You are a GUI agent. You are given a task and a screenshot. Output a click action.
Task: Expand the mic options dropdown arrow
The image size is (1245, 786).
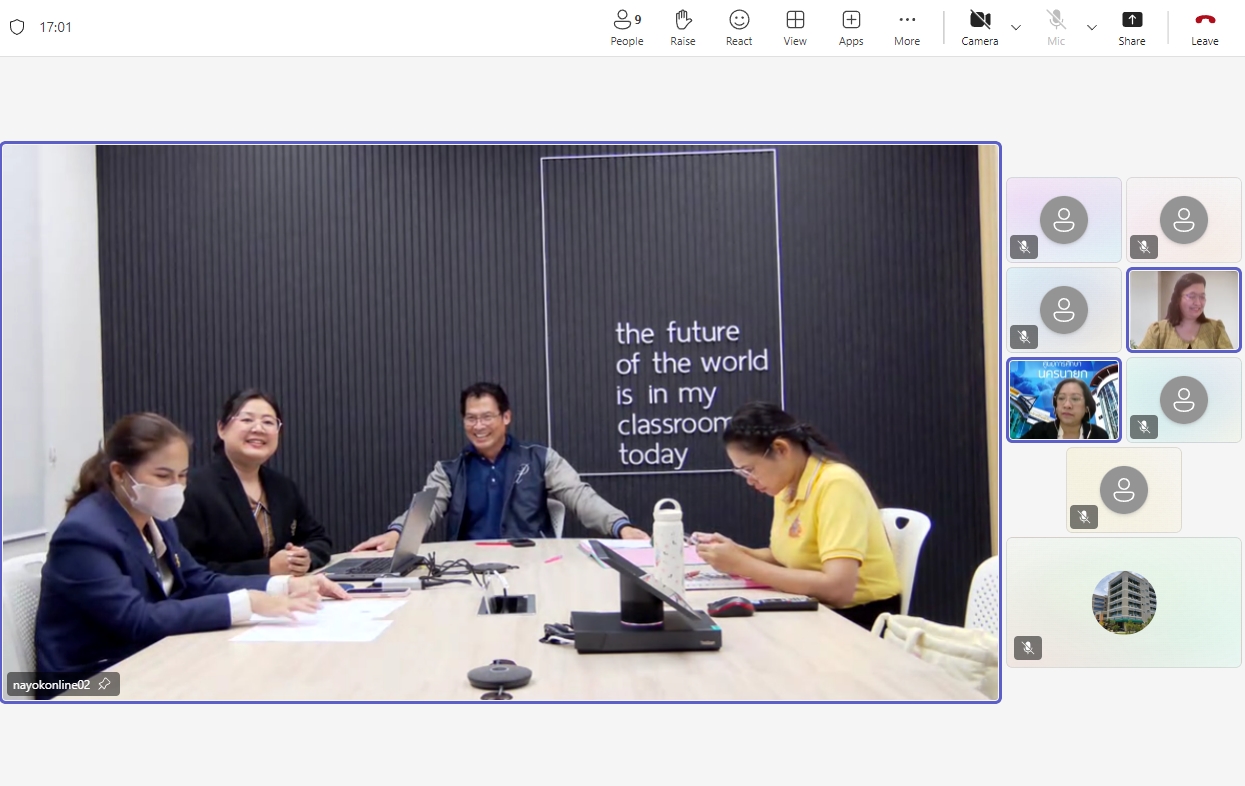pyautogui.click(x=1092, y=27)
